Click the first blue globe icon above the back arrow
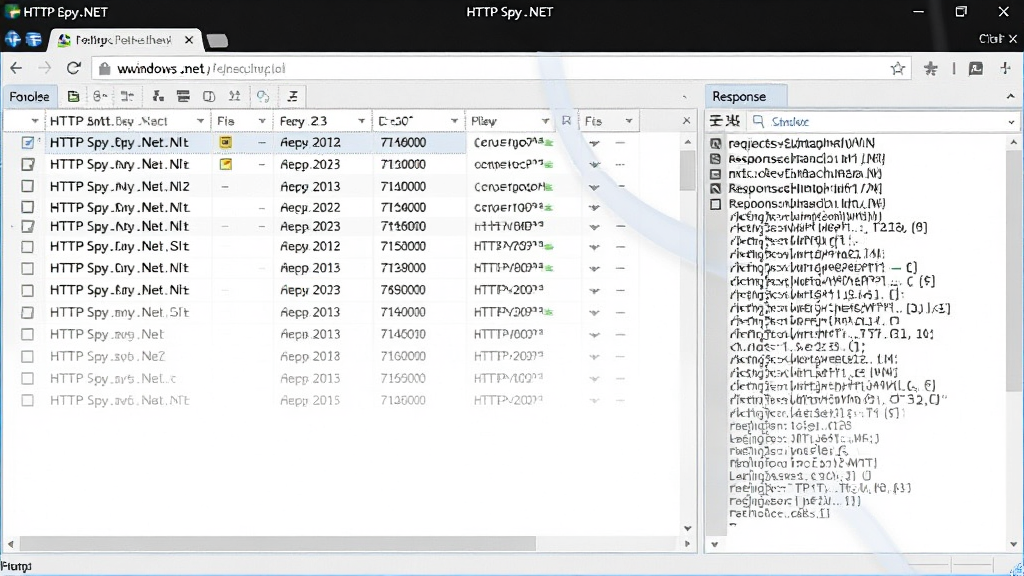 click(x=12, y=39)
